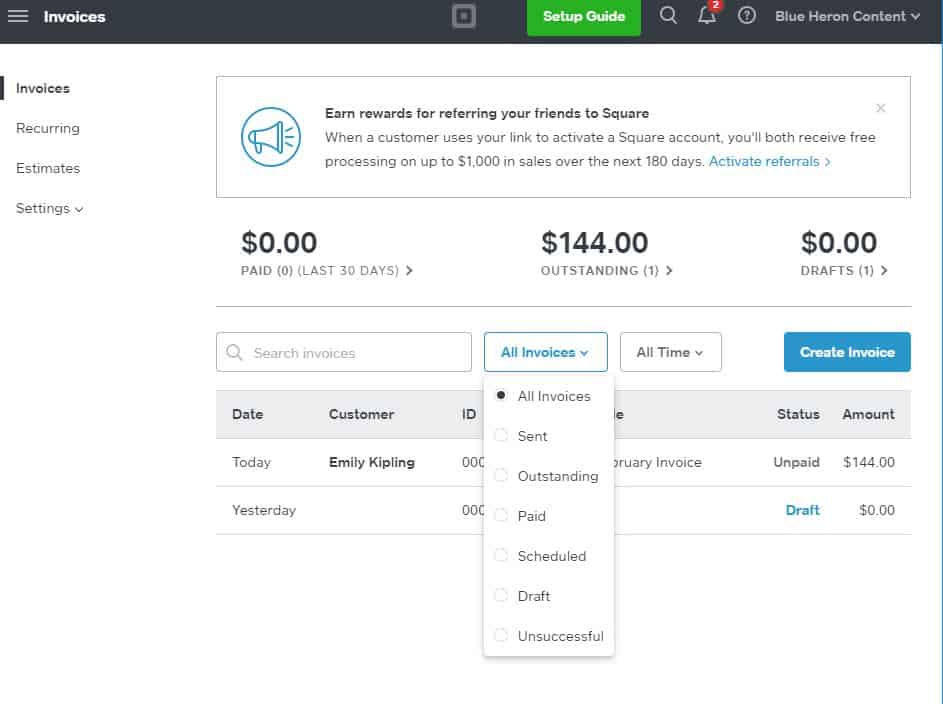Select the Sent filter option
Viewport: 943px width, 704px height.
pyautogui.click(x=521, y=436)
